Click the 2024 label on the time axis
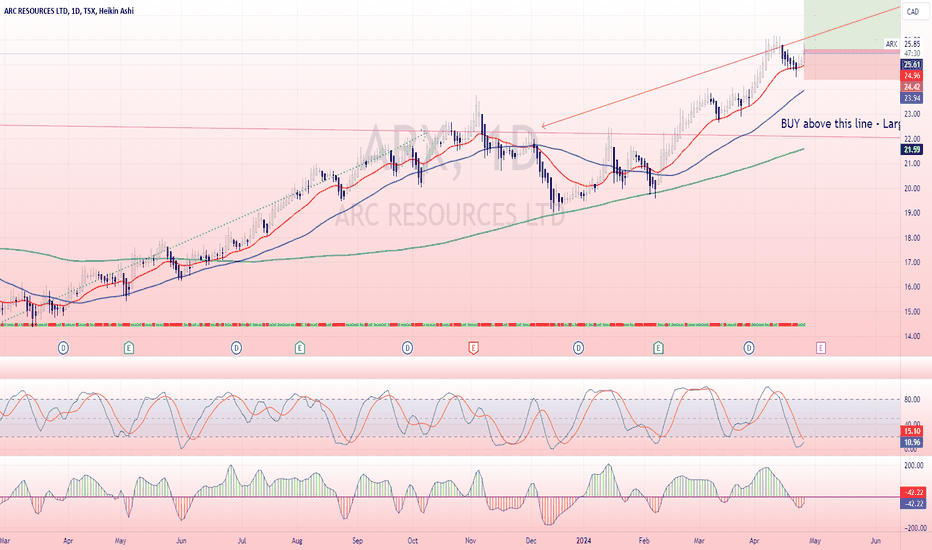The image size is (932, 550). [x=584, y=541]
